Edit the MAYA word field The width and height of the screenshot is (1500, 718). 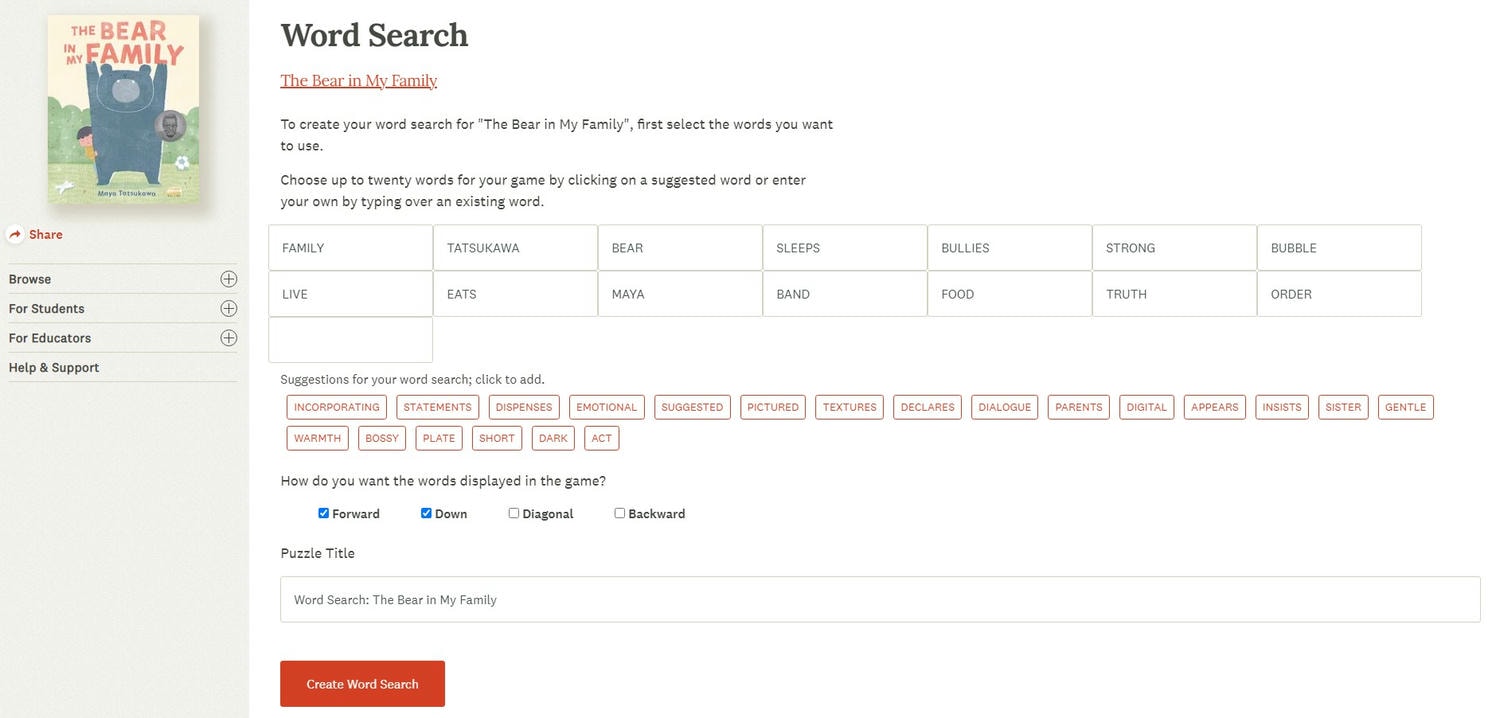pyautogui.click(x=680, y=294)
